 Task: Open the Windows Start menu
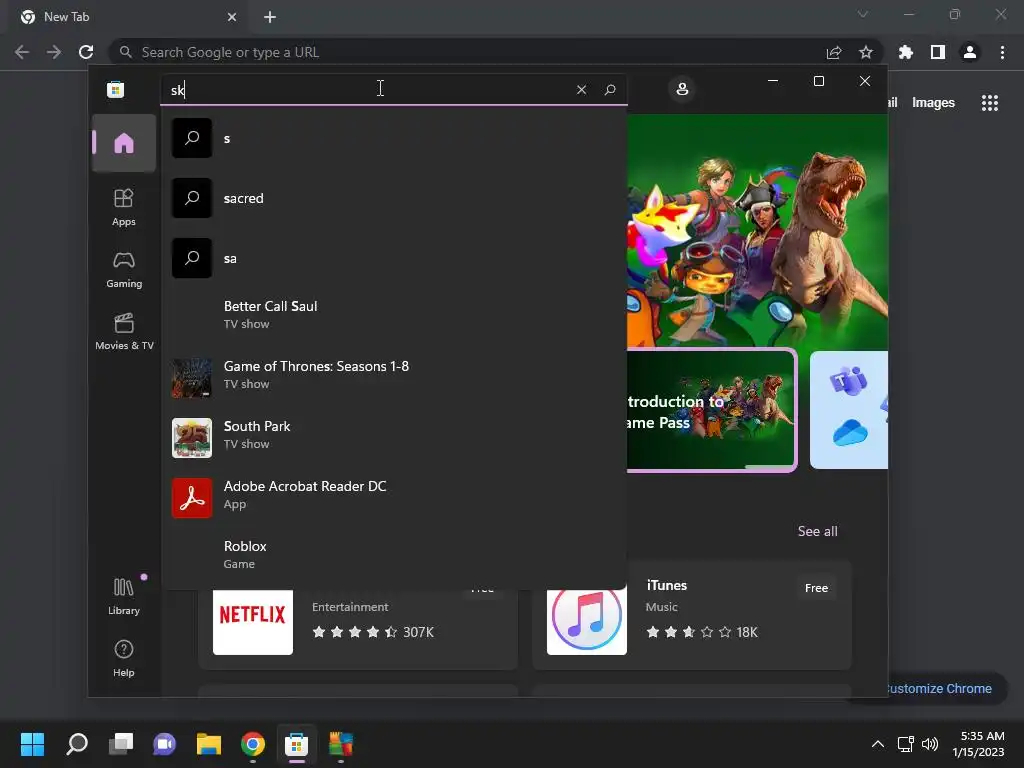point(32,744)
